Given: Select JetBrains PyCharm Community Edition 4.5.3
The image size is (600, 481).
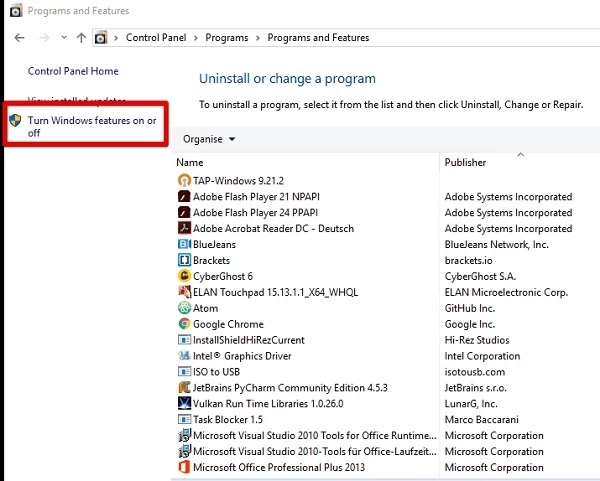Looking at the screenshot, I should (290, 388).
